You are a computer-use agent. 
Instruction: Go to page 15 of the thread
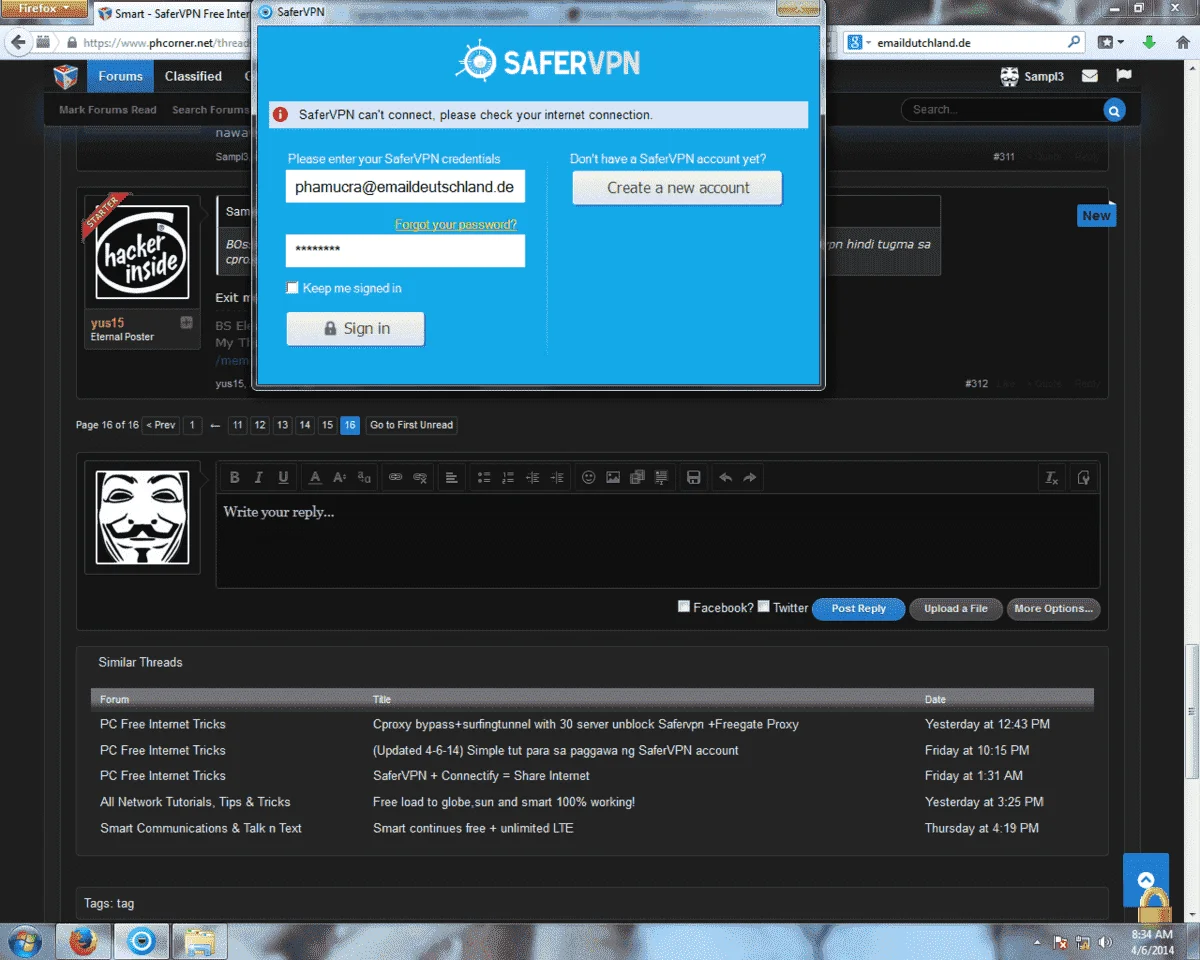(327, 425)
